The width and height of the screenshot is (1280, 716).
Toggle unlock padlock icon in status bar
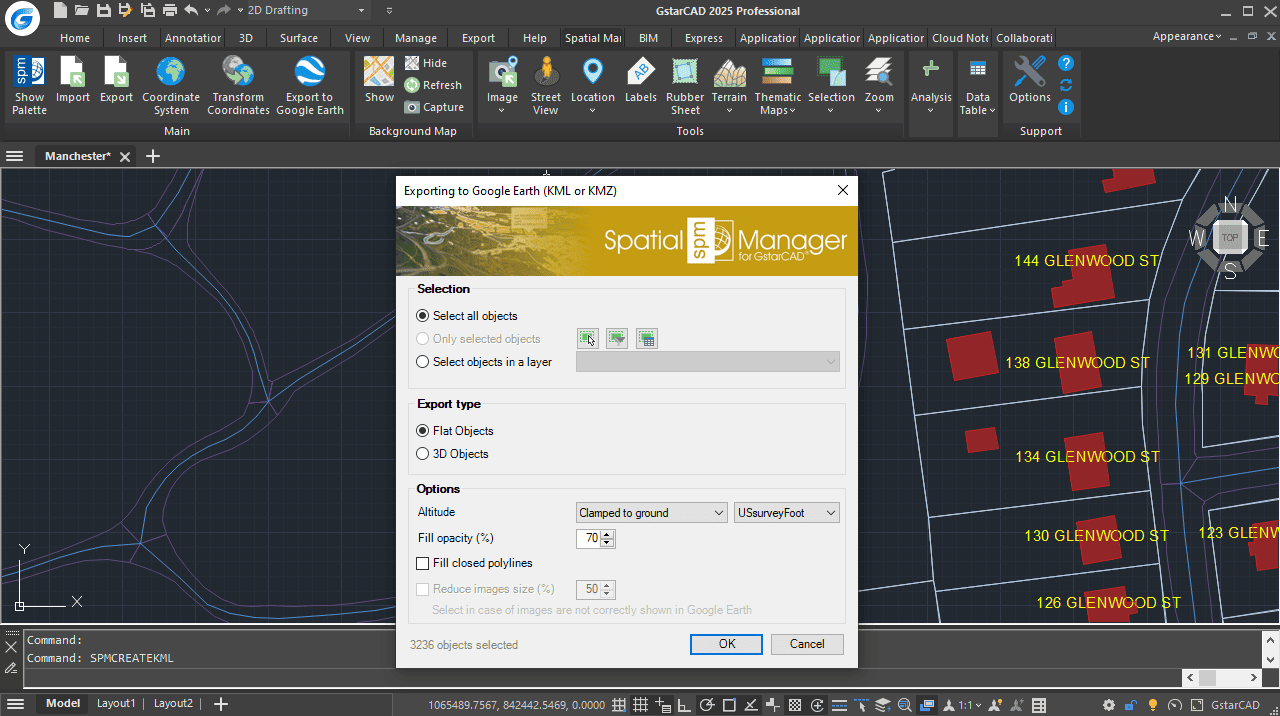(x=1130, y=705)
